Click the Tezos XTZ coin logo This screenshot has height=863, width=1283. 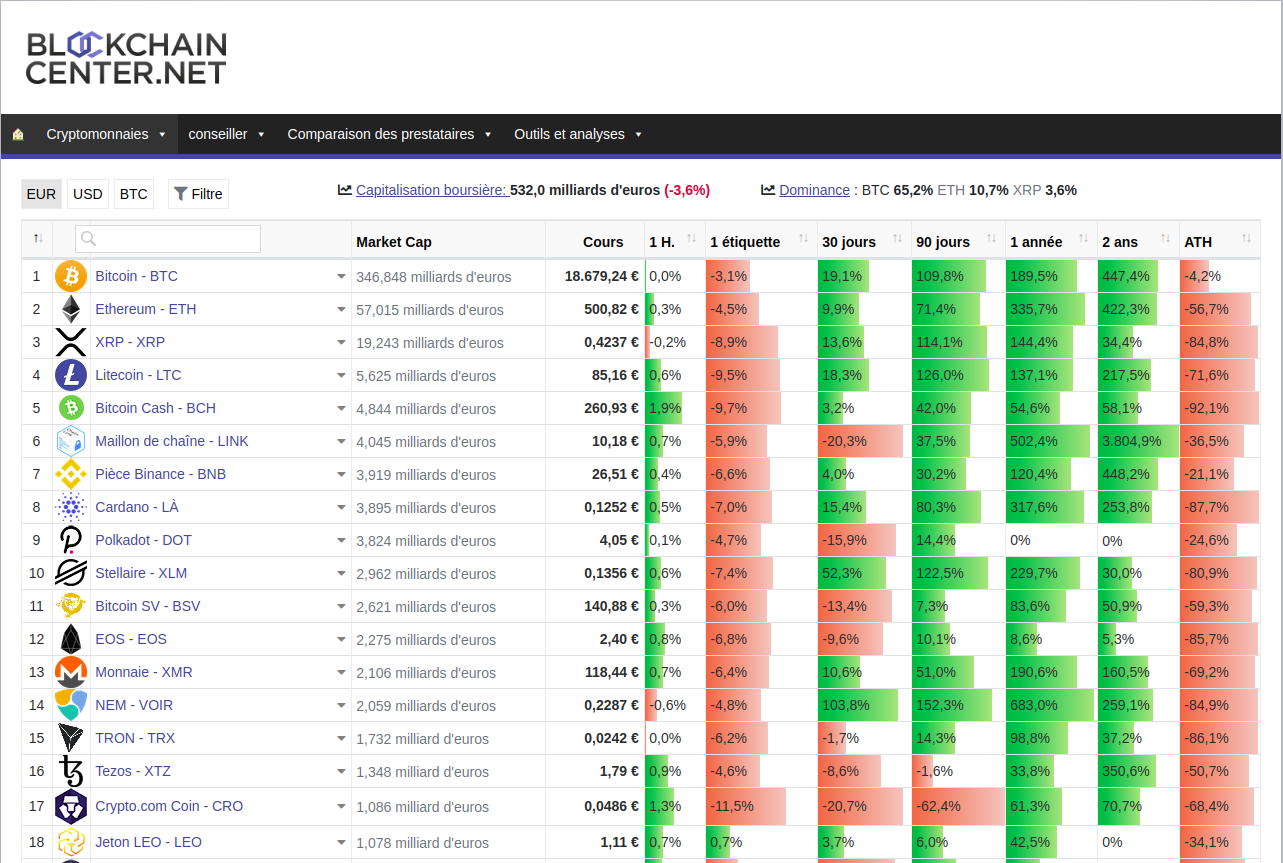coord(70,770)
